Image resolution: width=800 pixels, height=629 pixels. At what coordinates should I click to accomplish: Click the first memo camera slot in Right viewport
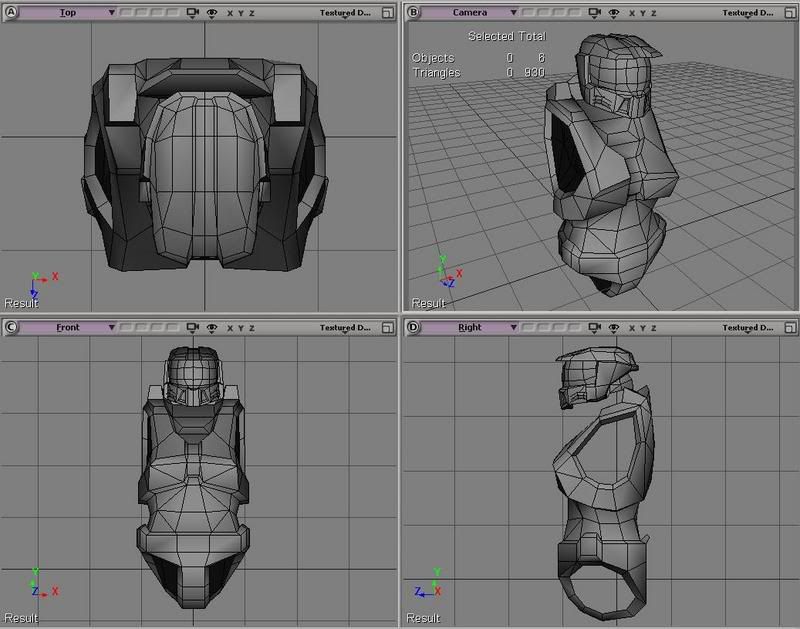pyautogui.click(x=527, y=327)
